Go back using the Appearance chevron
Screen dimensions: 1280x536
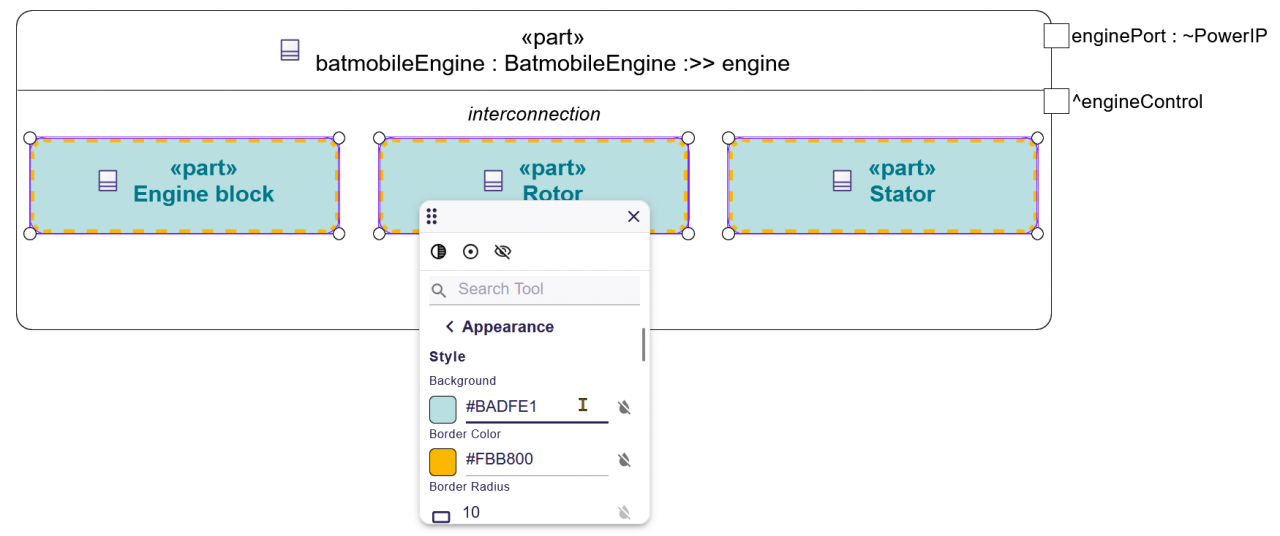[451, 327]
